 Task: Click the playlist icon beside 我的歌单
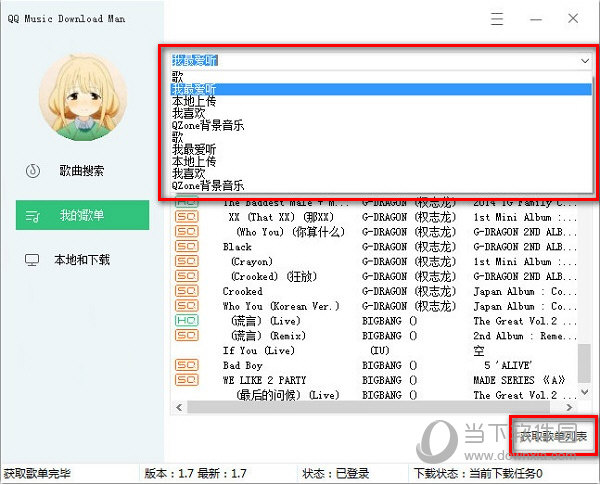click(32, 216)
